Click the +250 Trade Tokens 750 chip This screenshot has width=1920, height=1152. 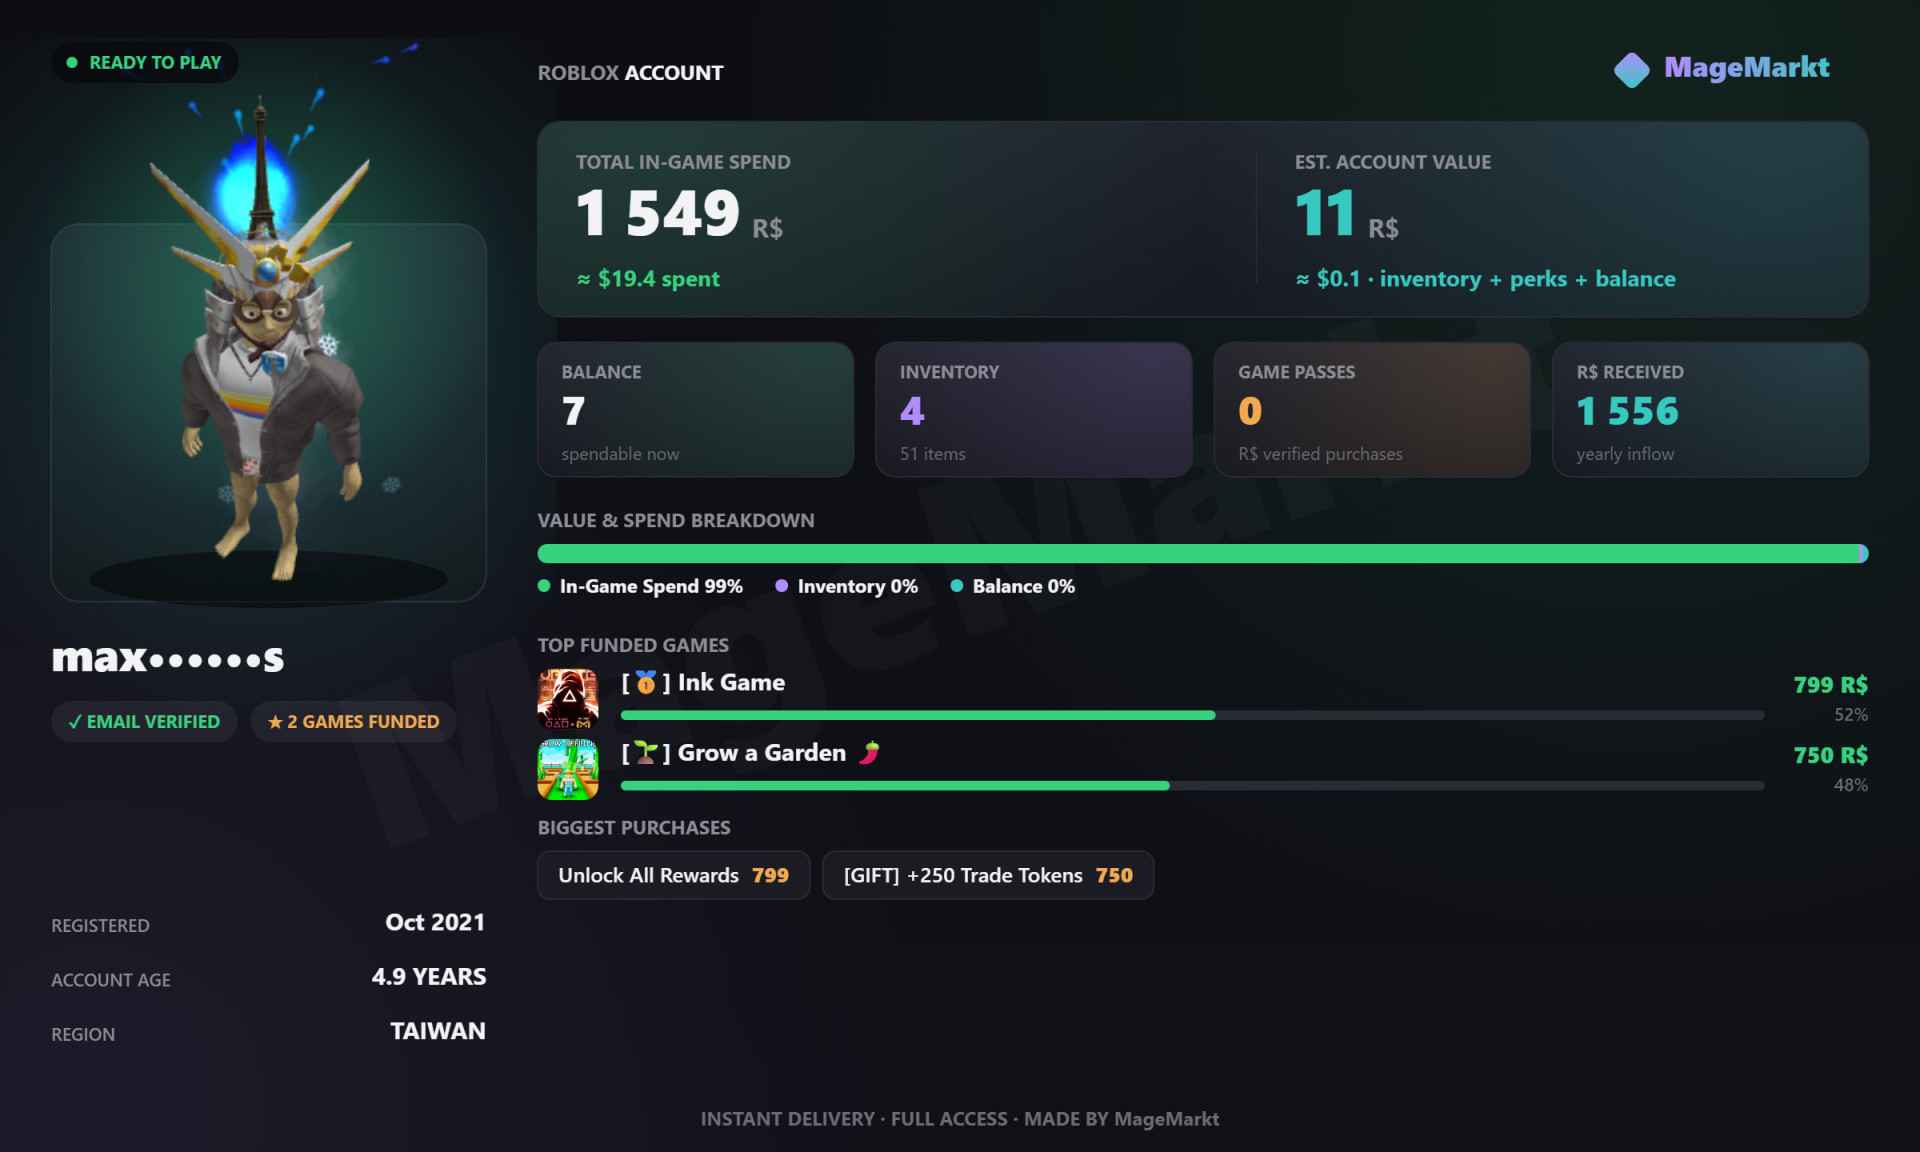tap(988, 875)
